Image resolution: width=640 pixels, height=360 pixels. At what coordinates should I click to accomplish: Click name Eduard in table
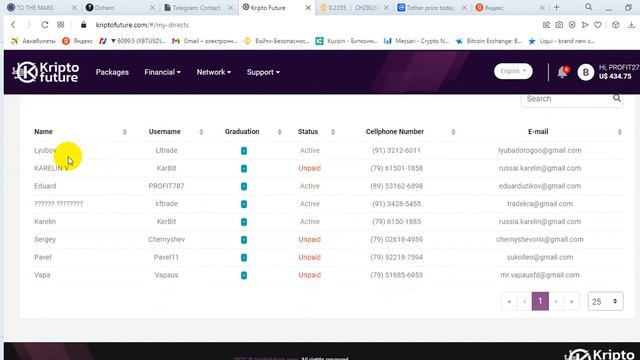45,186
